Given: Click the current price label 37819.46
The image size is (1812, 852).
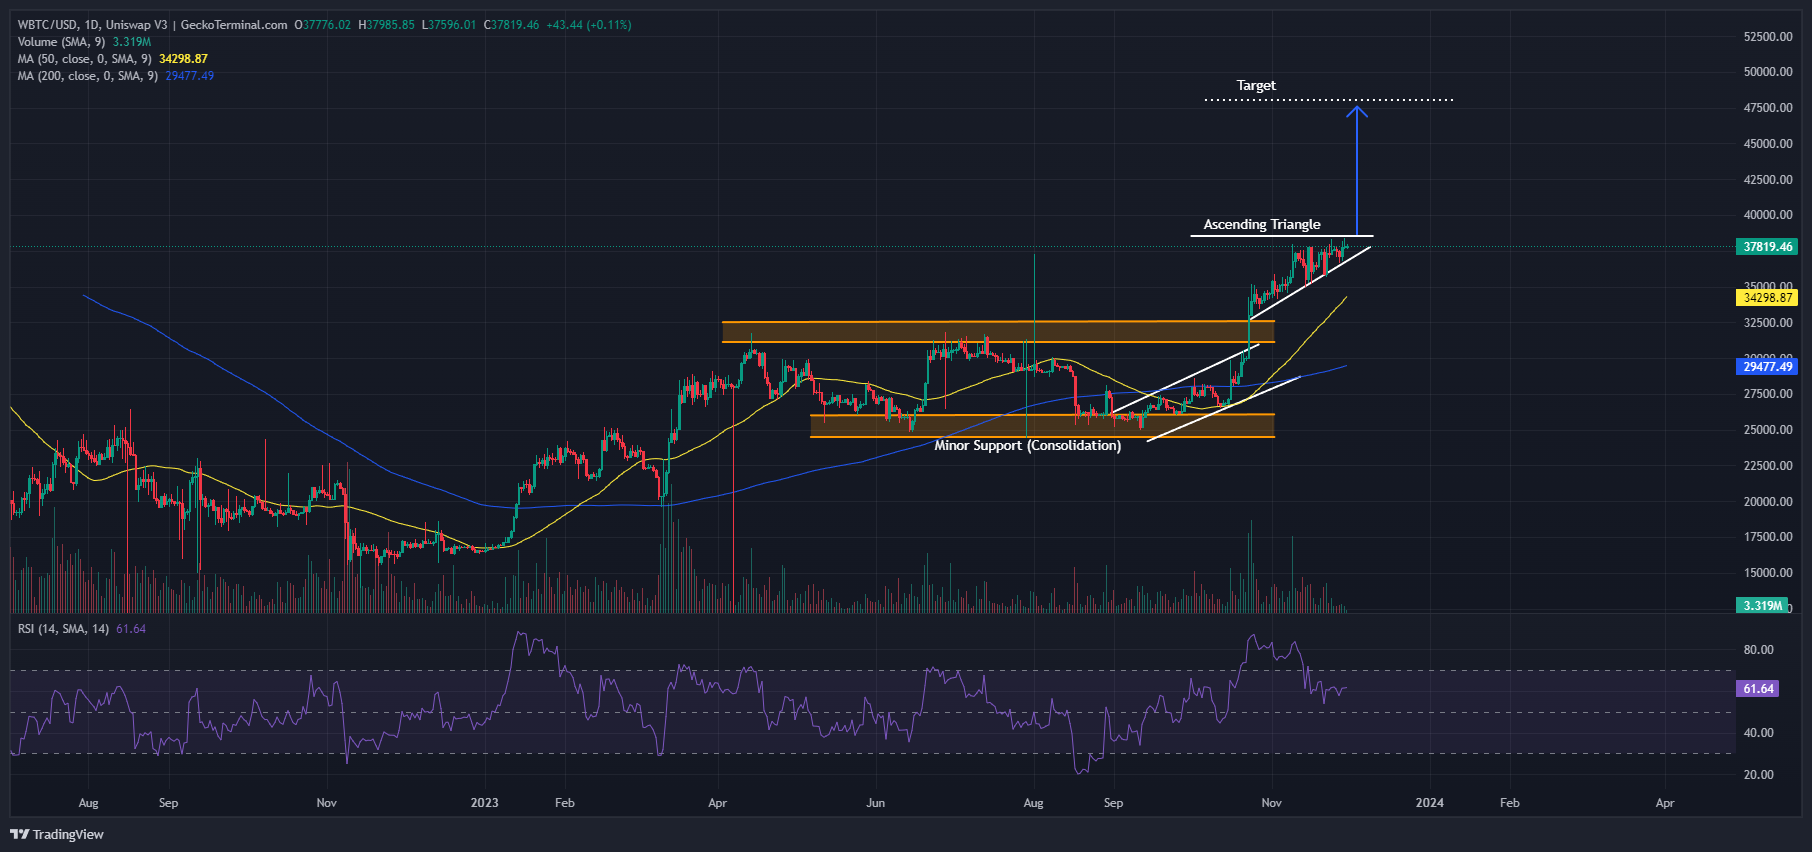Looking at the screenshot, I should click(x=1768, y=247).
